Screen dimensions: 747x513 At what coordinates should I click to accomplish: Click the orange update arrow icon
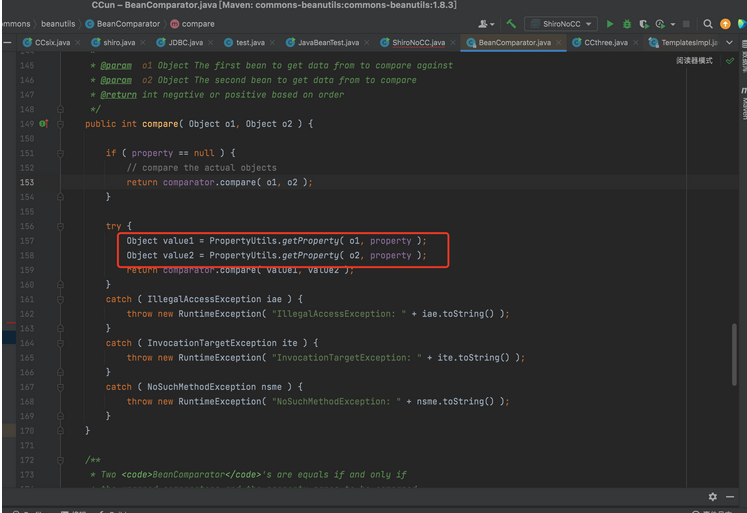[x=725, y=24]
